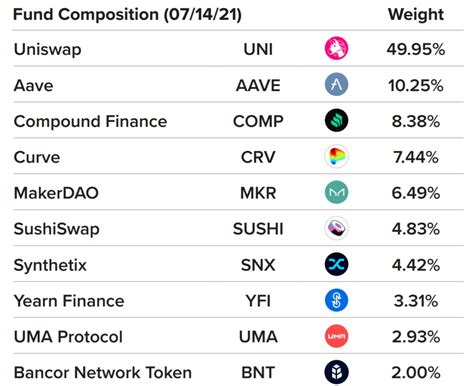Image resolution: width=474 pixels, height=386 pixels.
Task: Click the Compound Finance row name
Action: tap(90, 122)
